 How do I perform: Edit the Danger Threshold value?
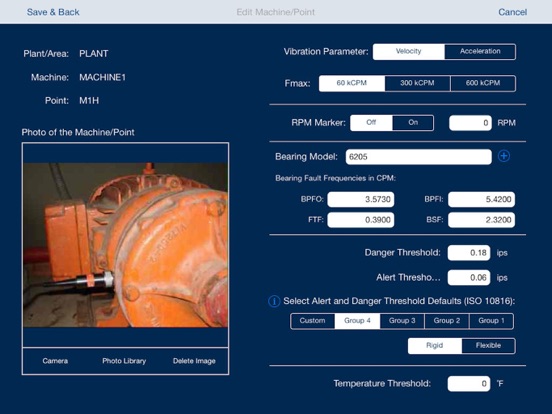[469, 253]
